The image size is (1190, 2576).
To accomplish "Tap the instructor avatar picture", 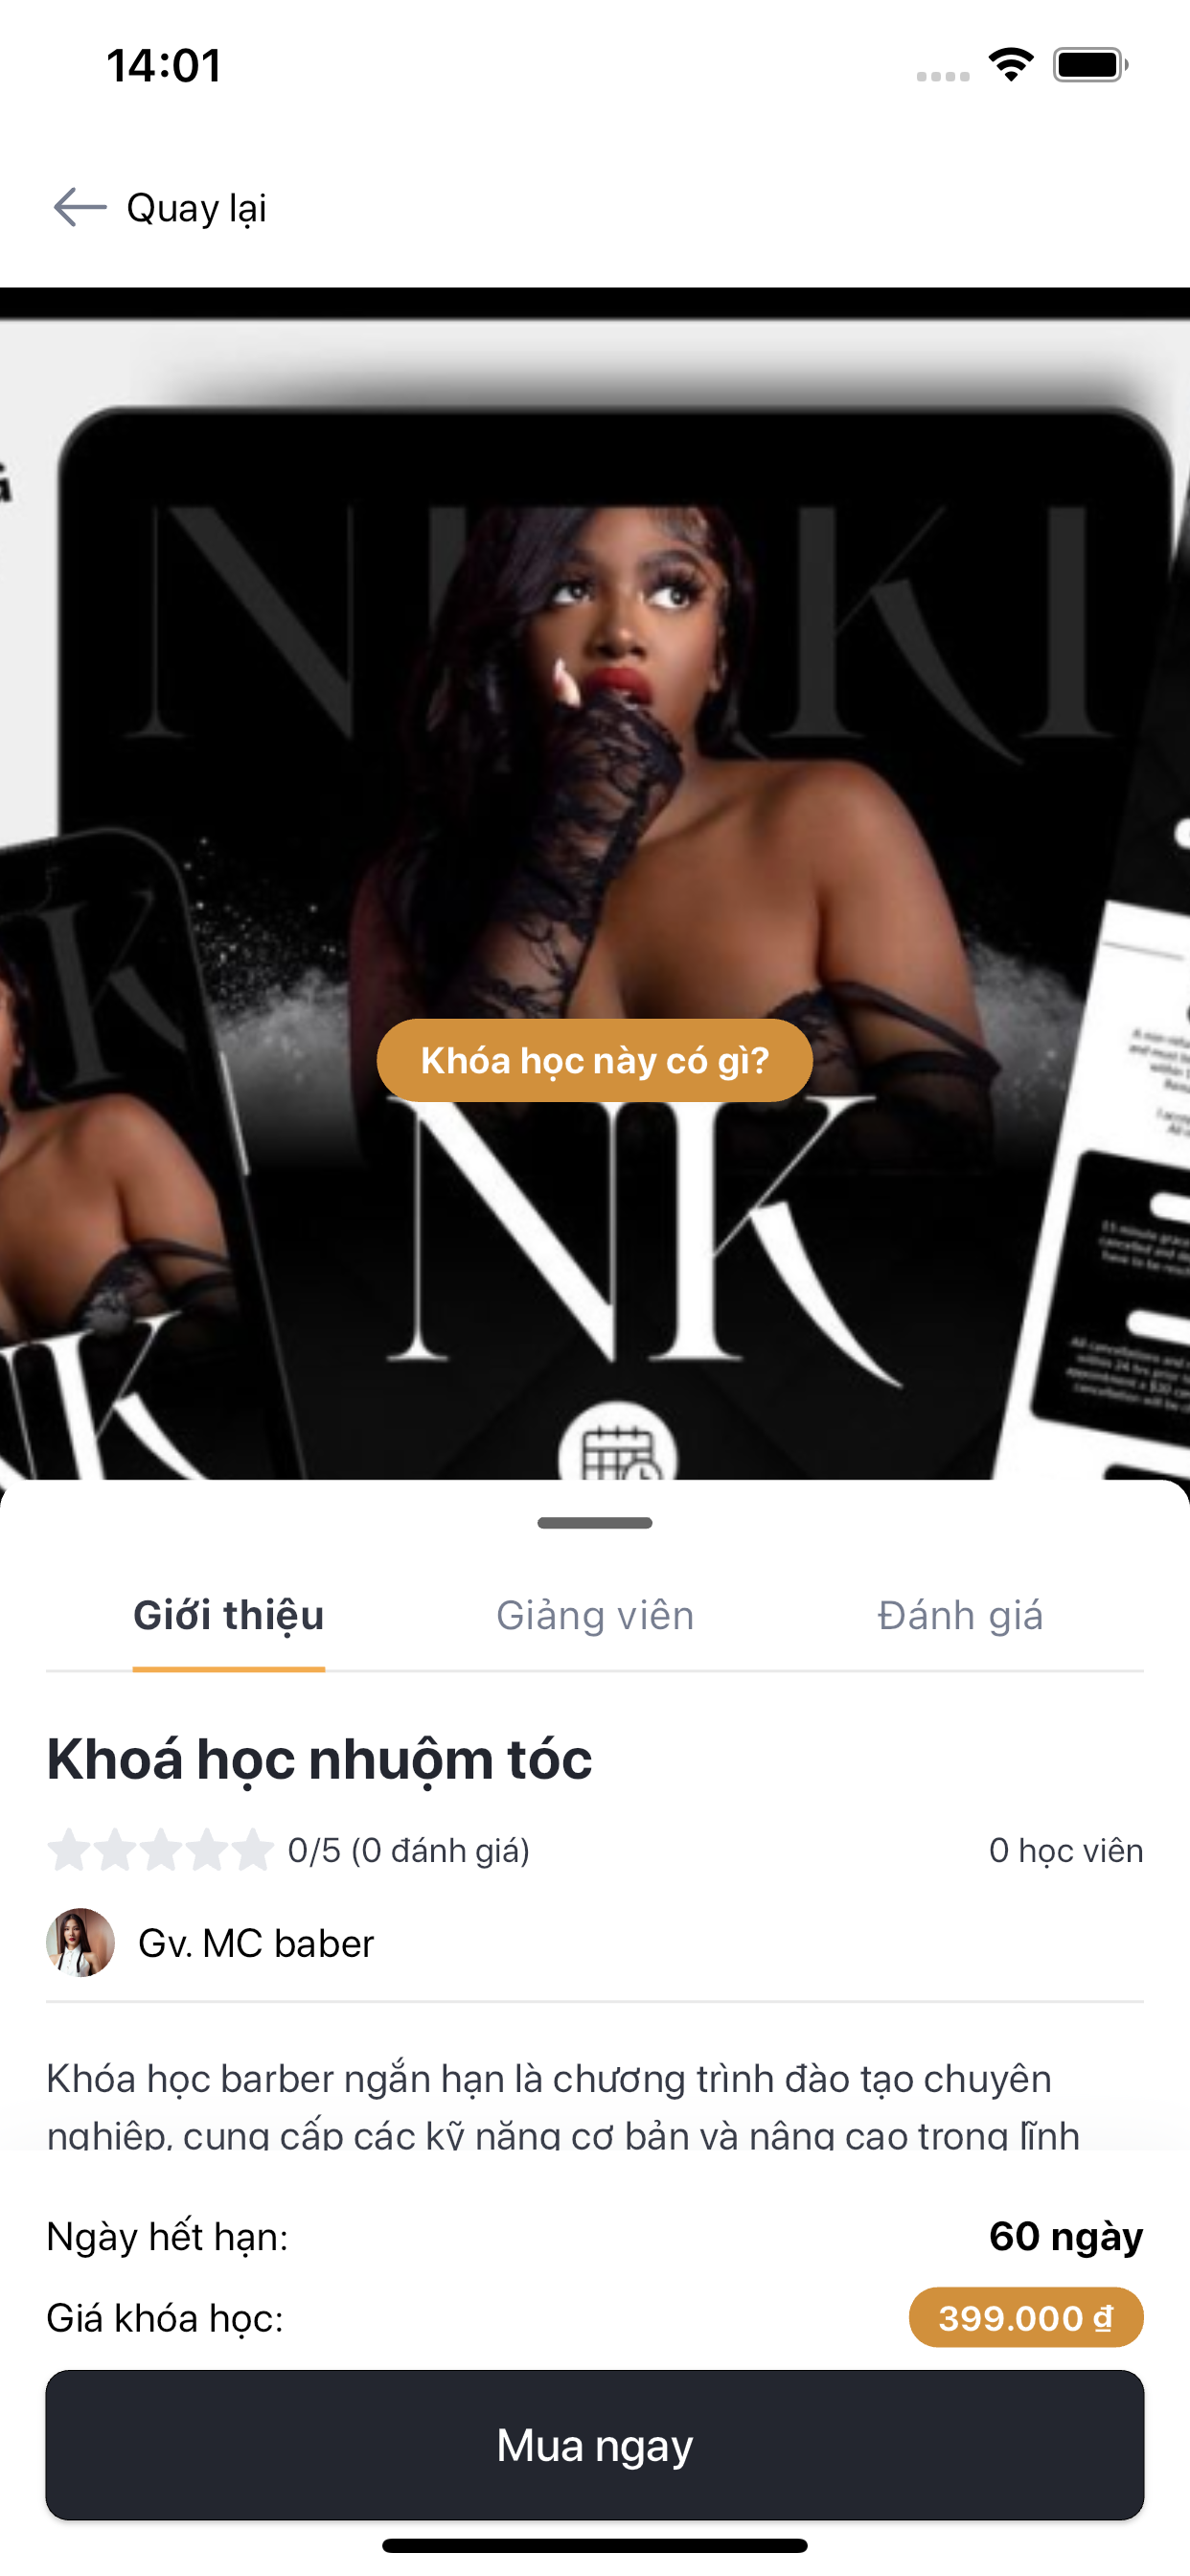I will pos(80,1942).
